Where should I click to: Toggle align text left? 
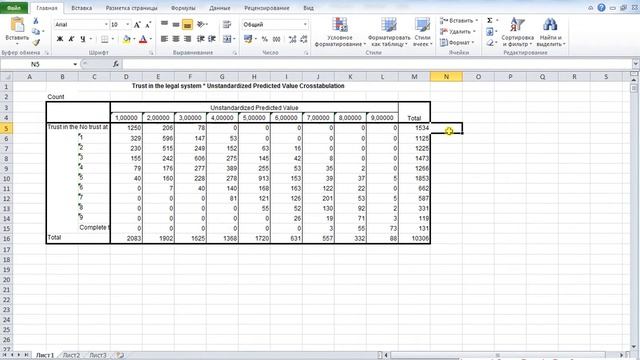(164, 39)
